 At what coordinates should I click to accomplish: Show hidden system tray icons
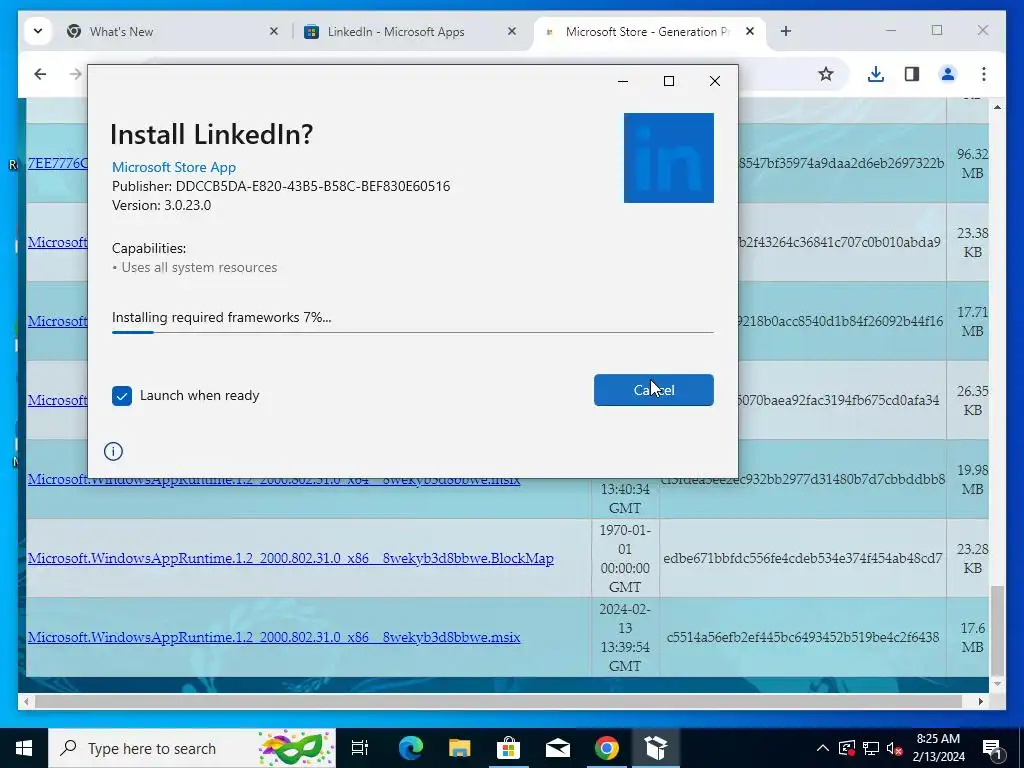[x=823, y=748]
